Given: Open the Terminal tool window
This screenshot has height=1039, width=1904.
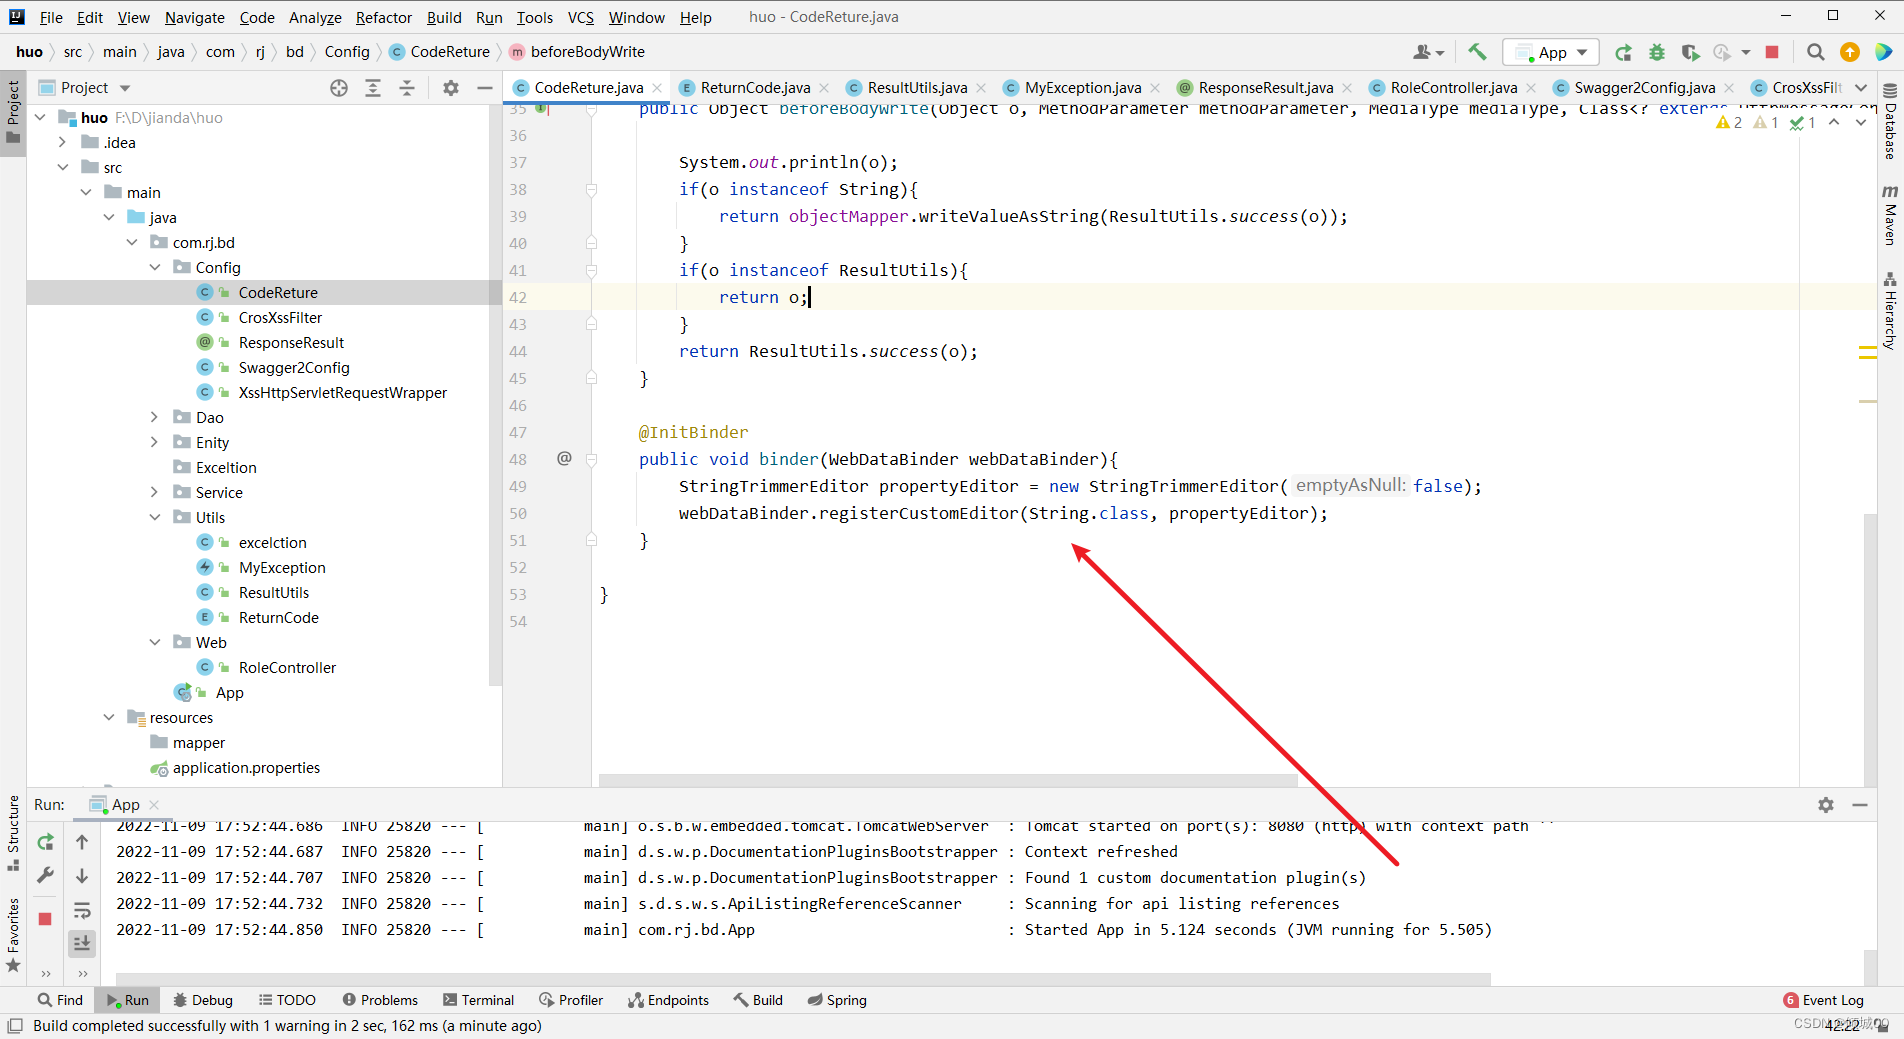Looking at the screenshot, I should (x=478, y=1000).
